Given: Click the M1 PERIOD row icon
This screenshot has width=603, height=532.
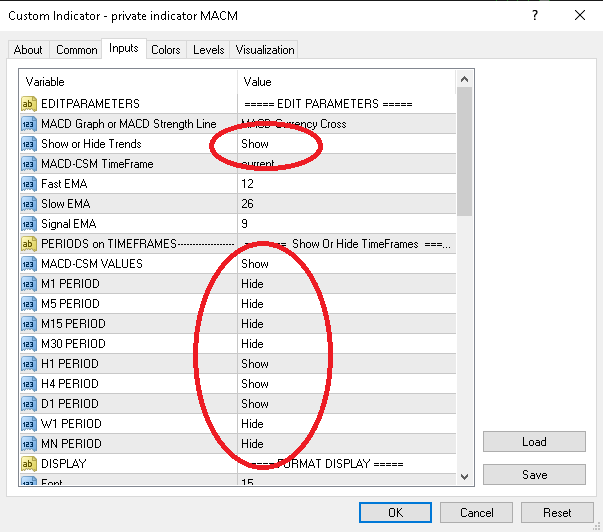Looking at the screenshot, I should tap(29, 284).
